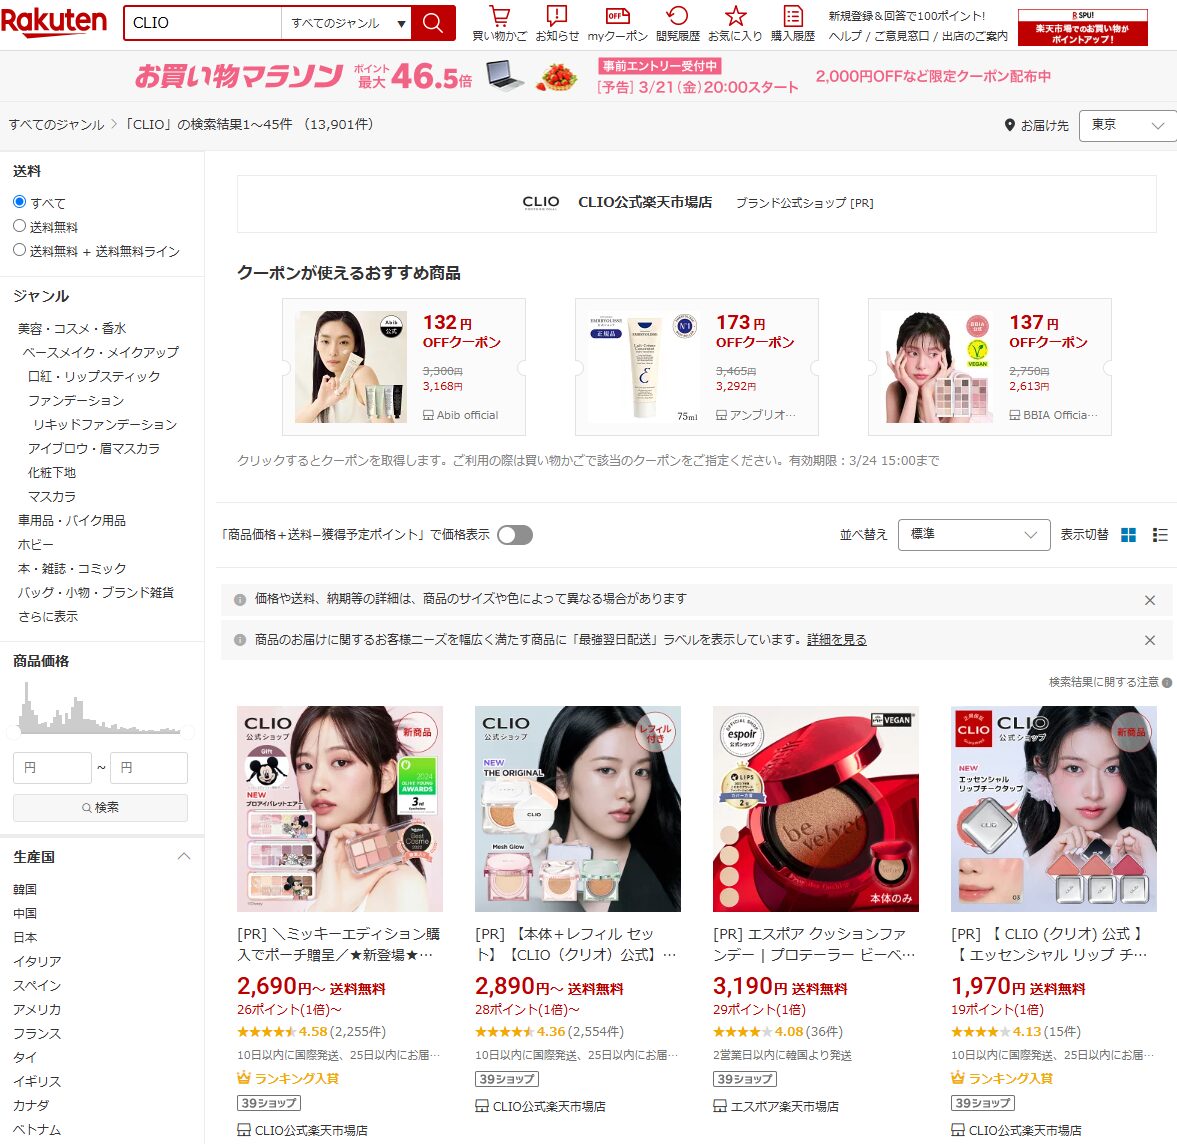1177x1144 pixels.
Task: Get the 137円 OFF BBIA coupon
Action: click(x=989, y=367)
